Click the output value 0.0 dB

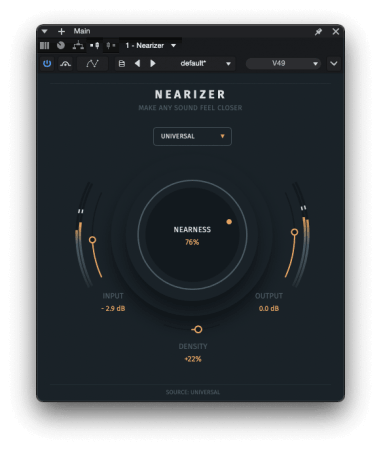click(269, 309)
